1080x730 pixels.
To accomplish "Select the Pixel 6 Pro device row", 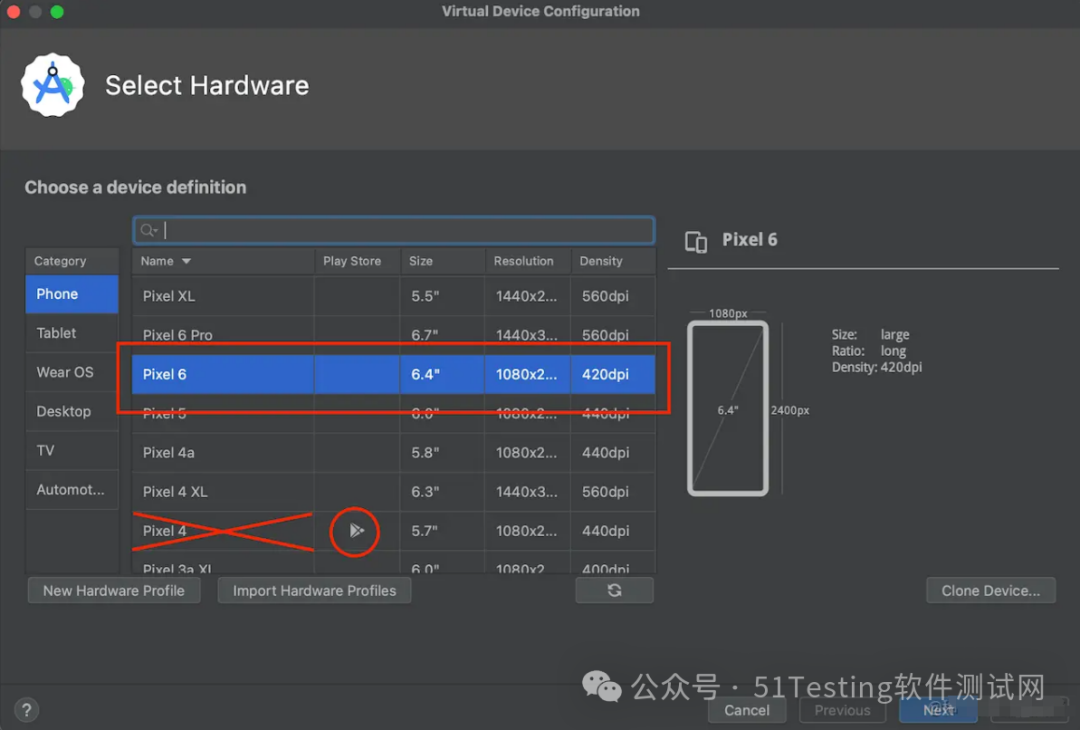I will point(393,335).
